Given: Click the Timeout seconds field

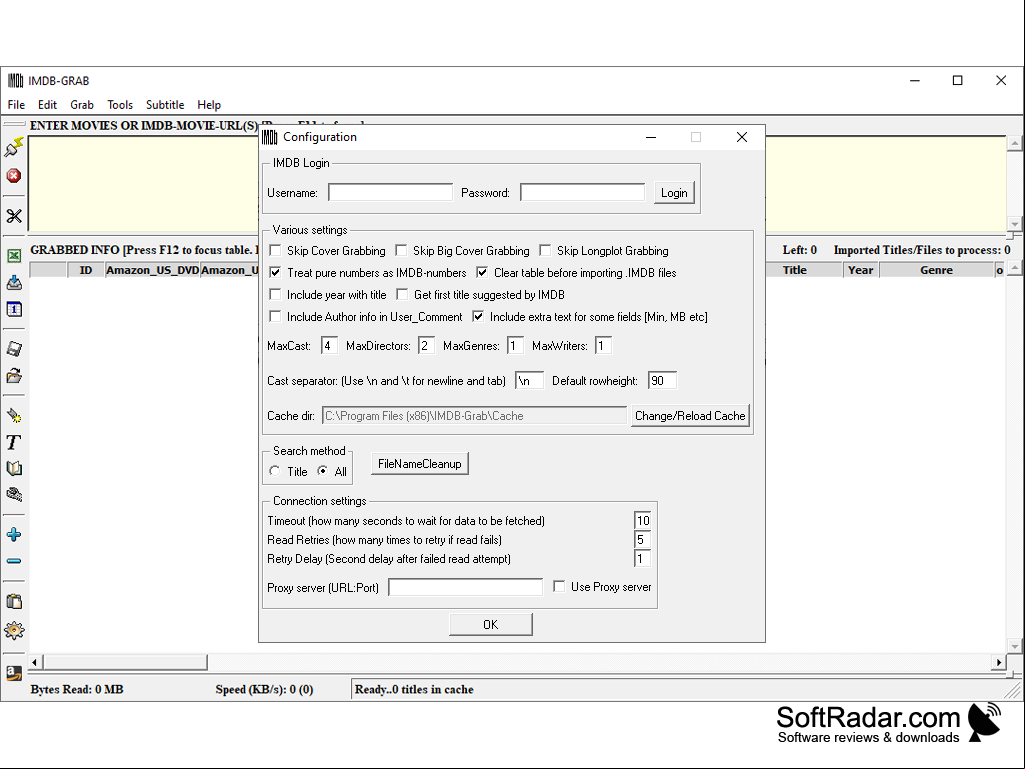Looking at the screenshot, I should (643, 521).
